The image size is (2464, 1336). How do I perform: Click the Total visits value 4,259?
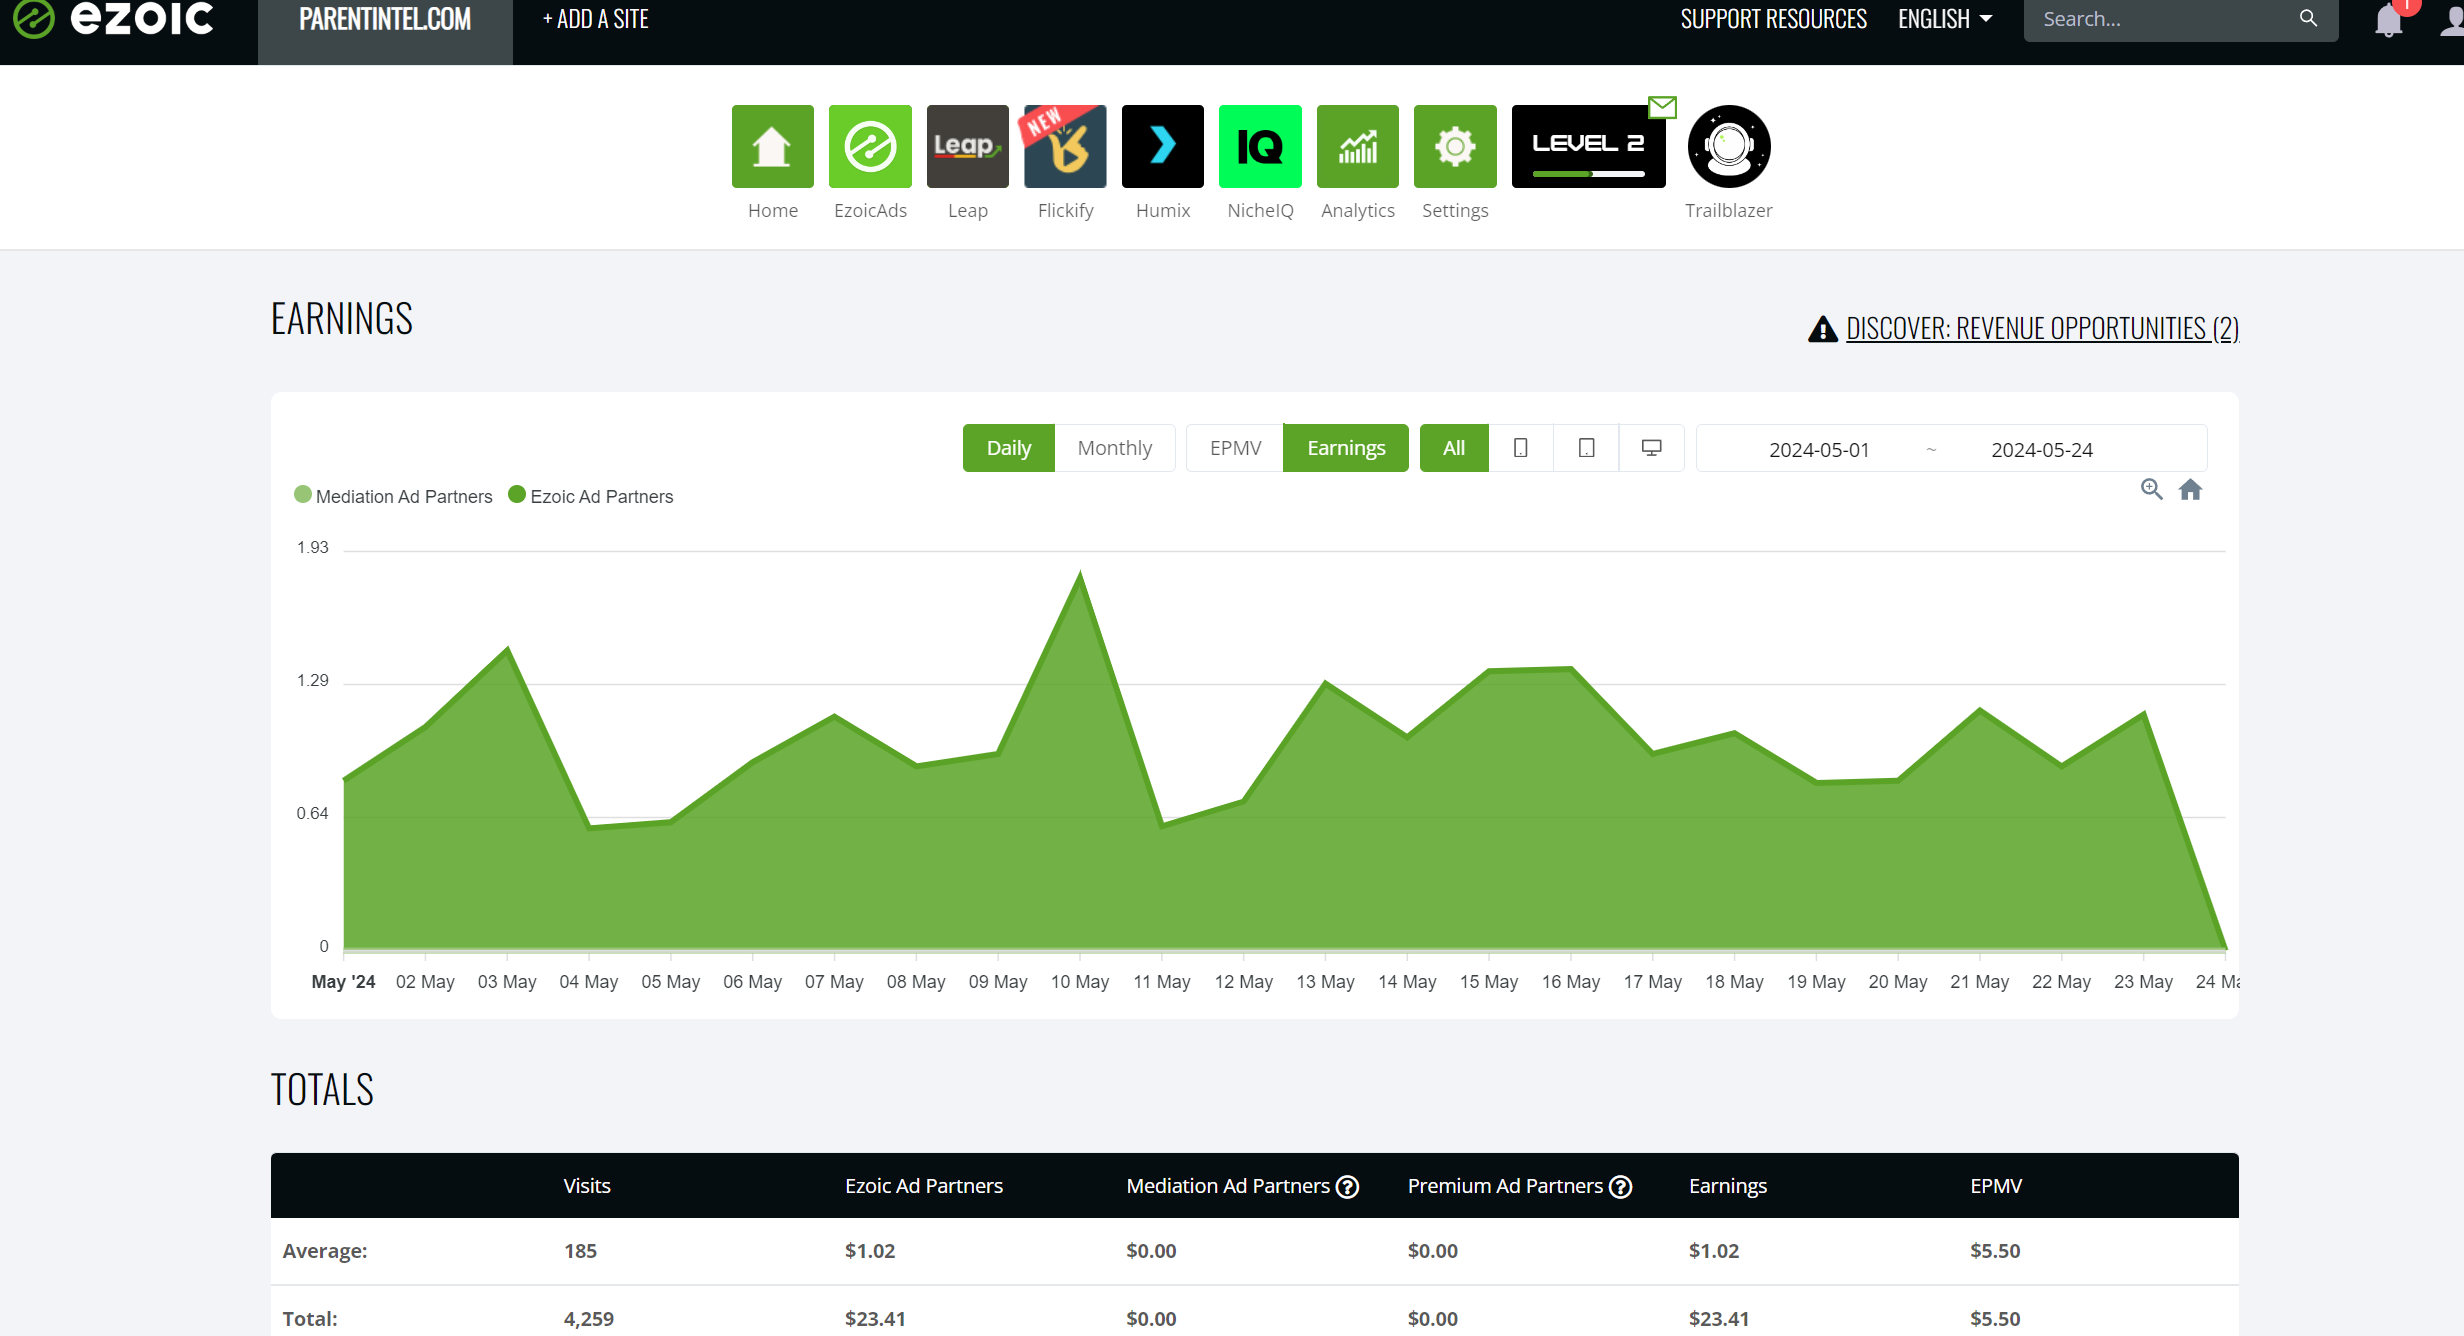tap(589, 1318)
